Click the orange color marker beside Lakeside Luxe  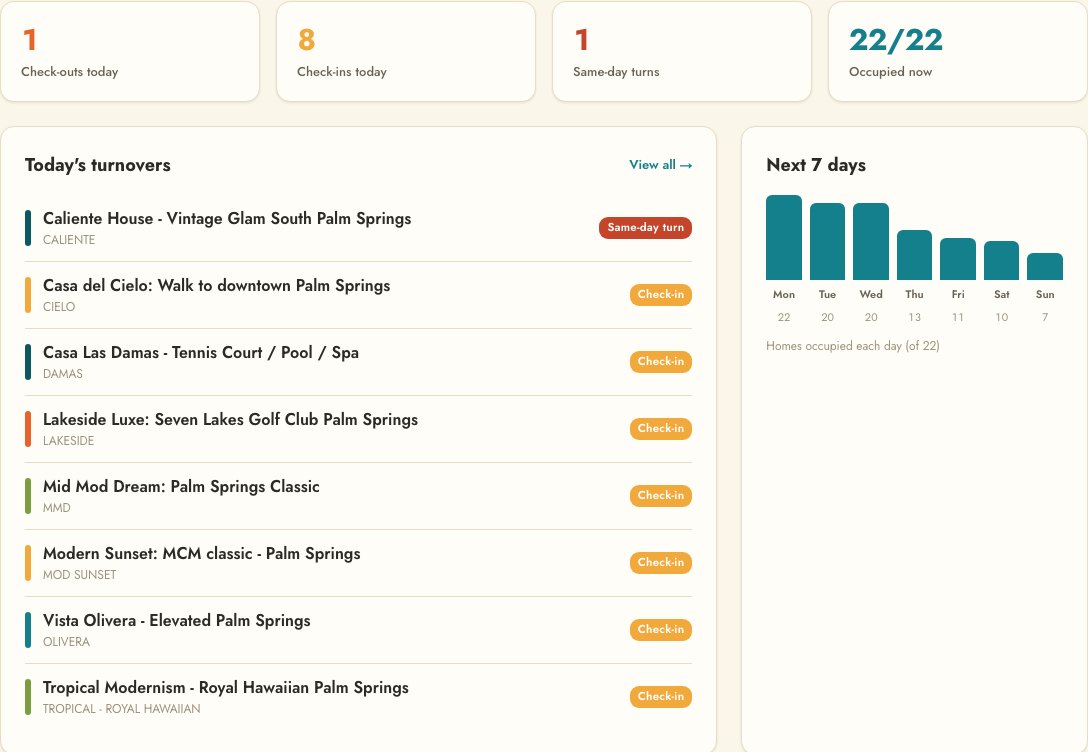28,429
